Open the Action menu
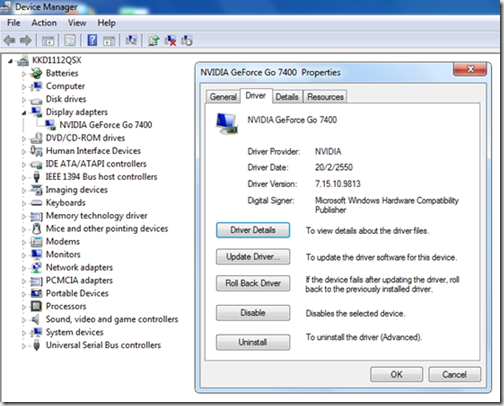Image resolution: width=504 pixels, height=406 pixels. 44,23
